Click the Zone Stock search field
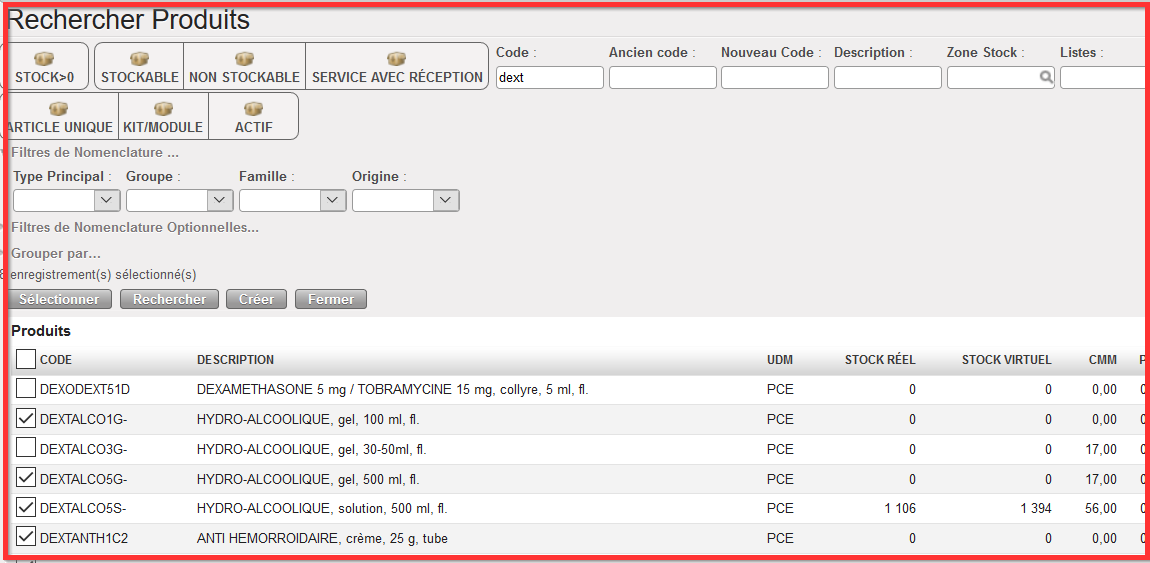Screen dimensions: 1150x563 coord(1001,77)
